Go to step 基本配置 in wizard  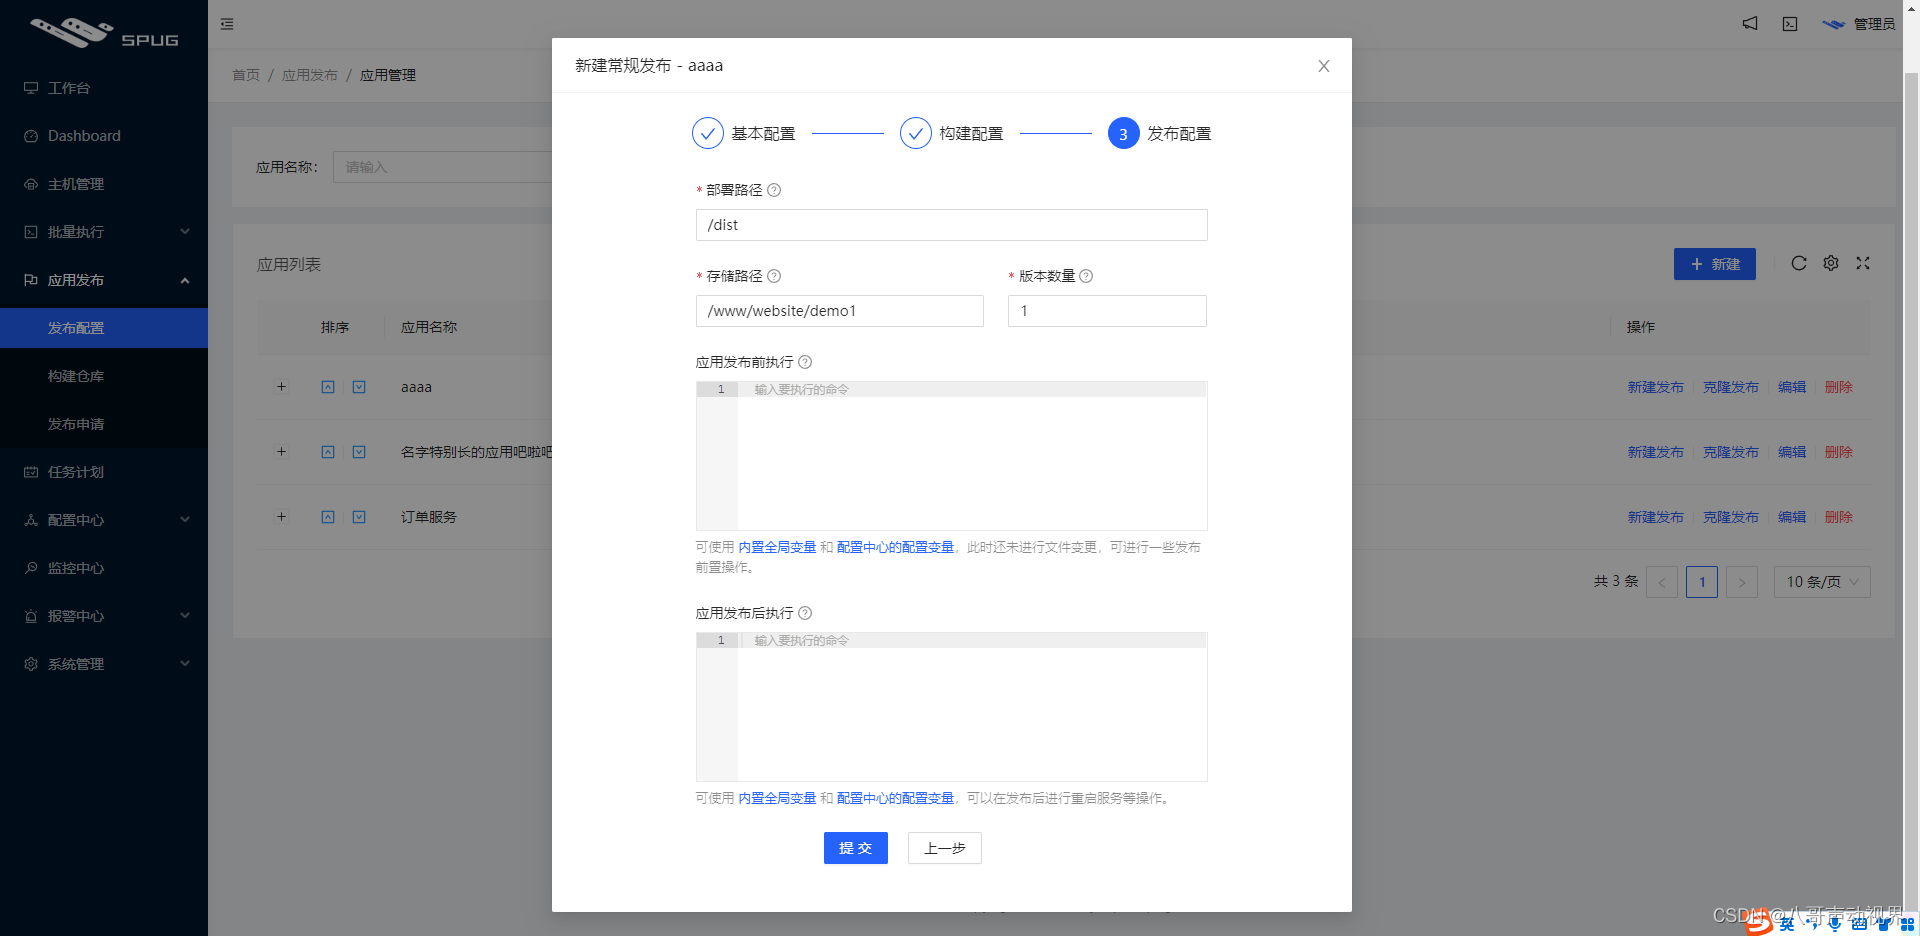744,133
